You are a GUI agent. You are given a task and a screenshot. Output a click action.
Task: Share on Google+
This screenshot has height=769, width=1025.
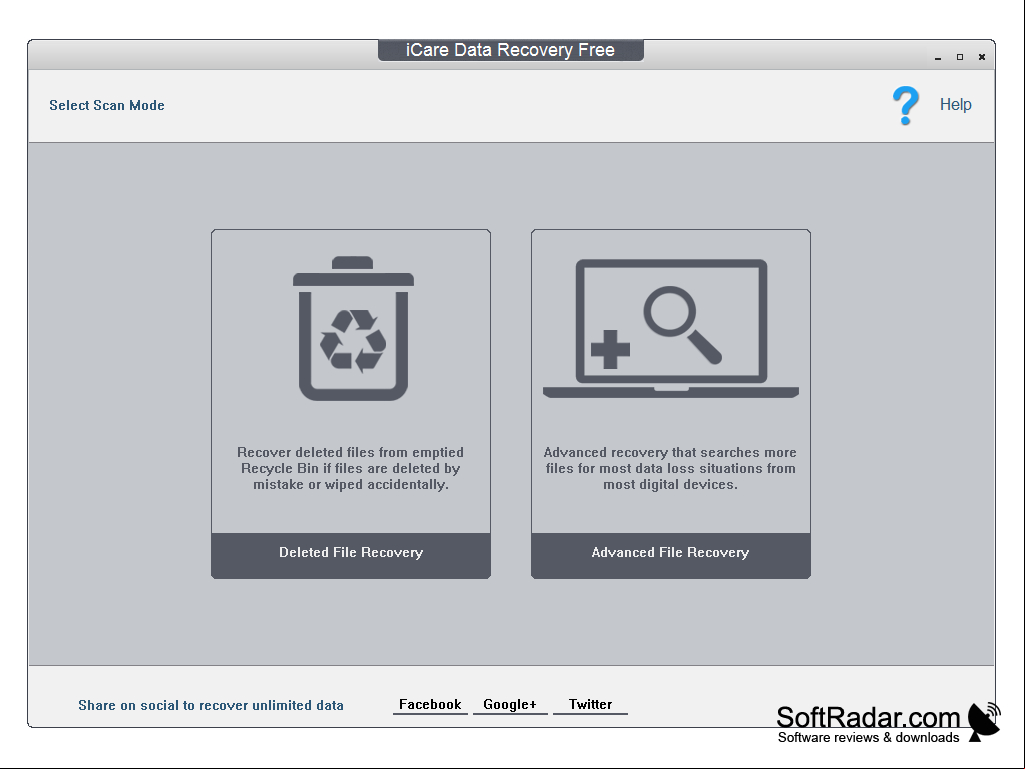coord(510,704)
